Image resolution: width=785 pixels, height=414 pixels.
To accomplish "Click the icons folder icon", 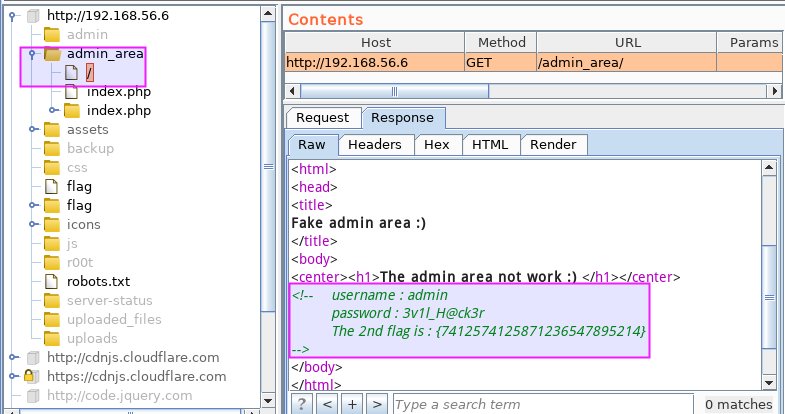I will pyautogui.click(x=52, y=225).
